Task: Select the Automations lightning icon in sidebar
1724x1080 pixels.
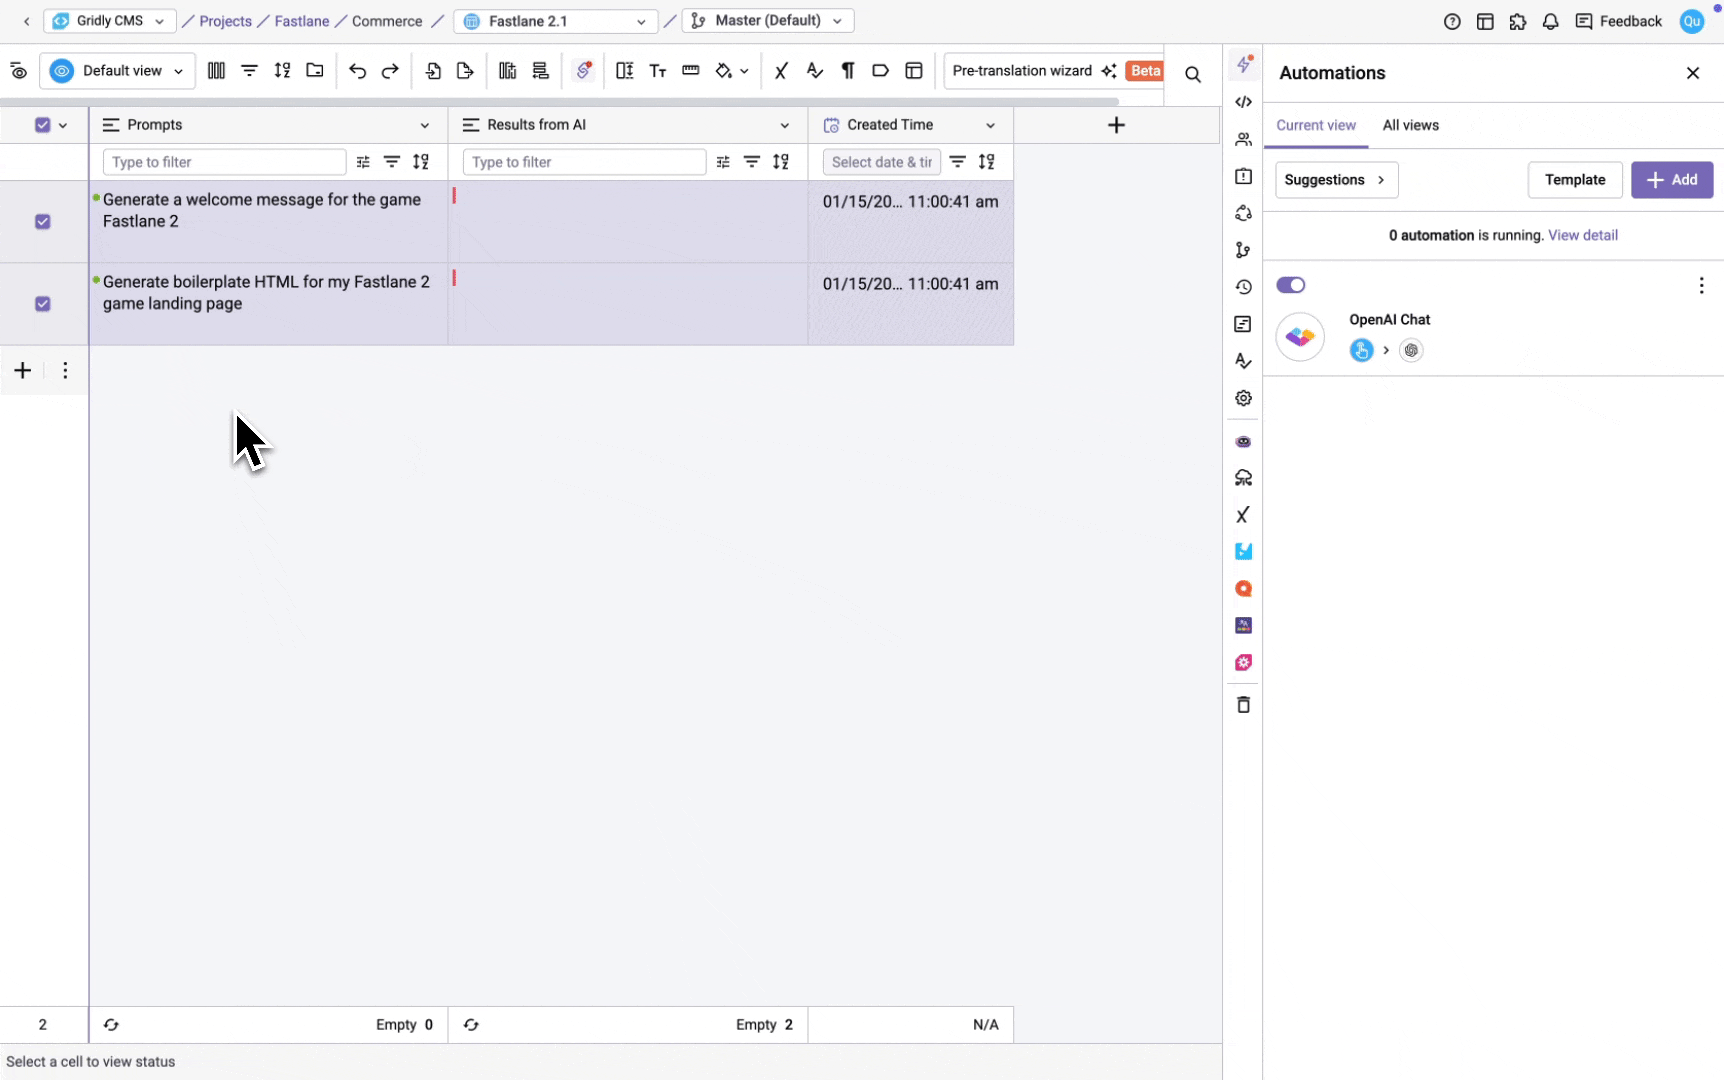Action: click(x=1243, y=64)
